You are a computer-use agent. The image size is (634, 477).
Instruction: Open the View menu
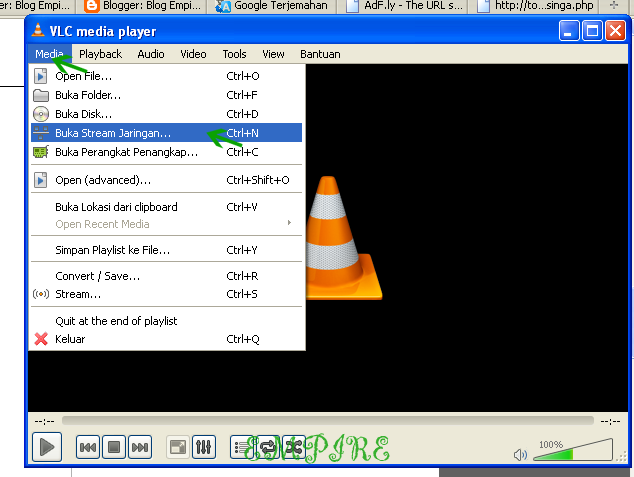[273, 54]
